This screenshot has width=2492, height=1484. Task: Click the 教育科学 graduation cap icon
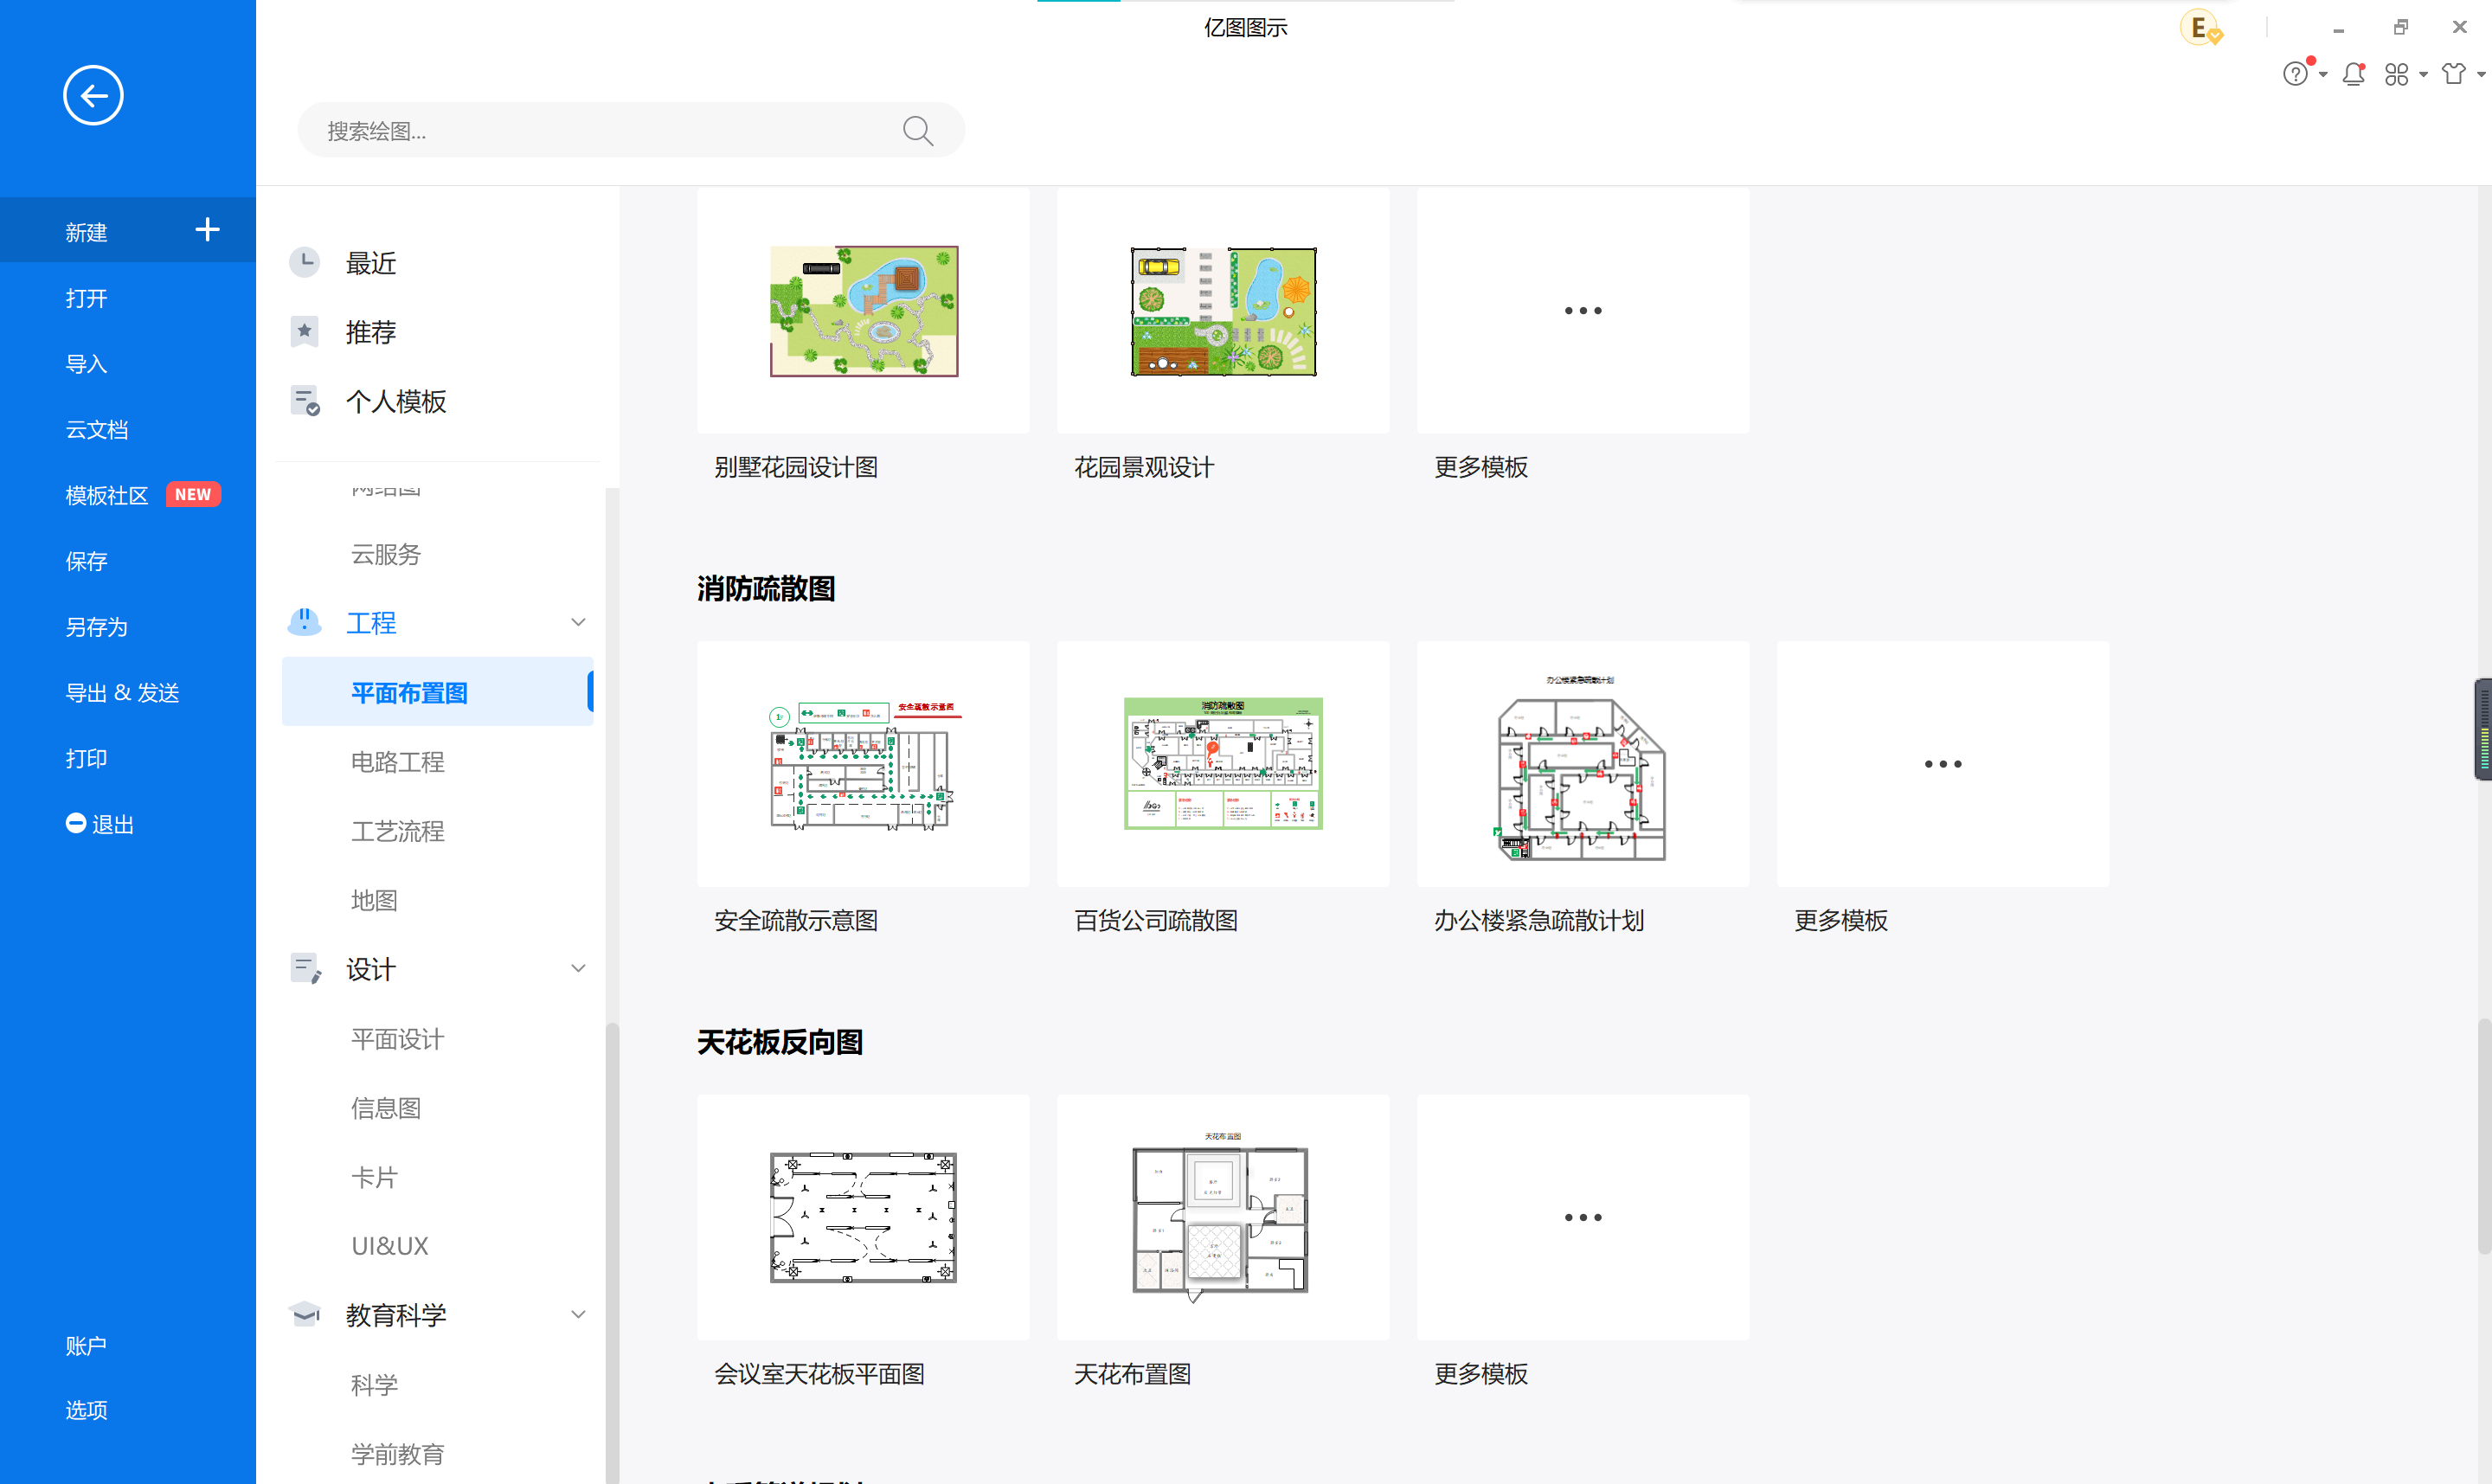304,1314
